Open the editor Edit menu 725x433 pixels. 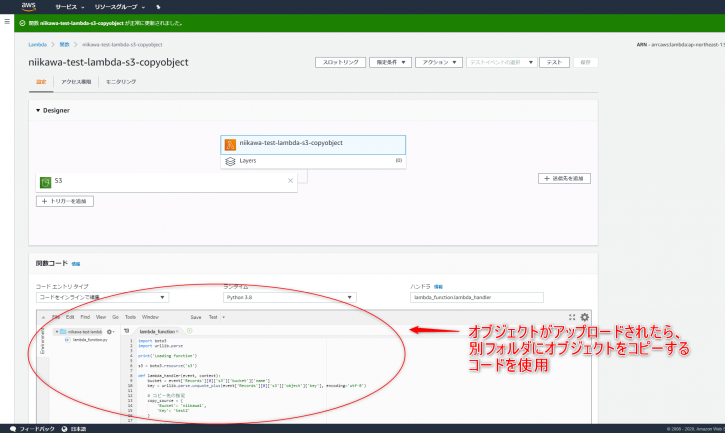point(70,317)
